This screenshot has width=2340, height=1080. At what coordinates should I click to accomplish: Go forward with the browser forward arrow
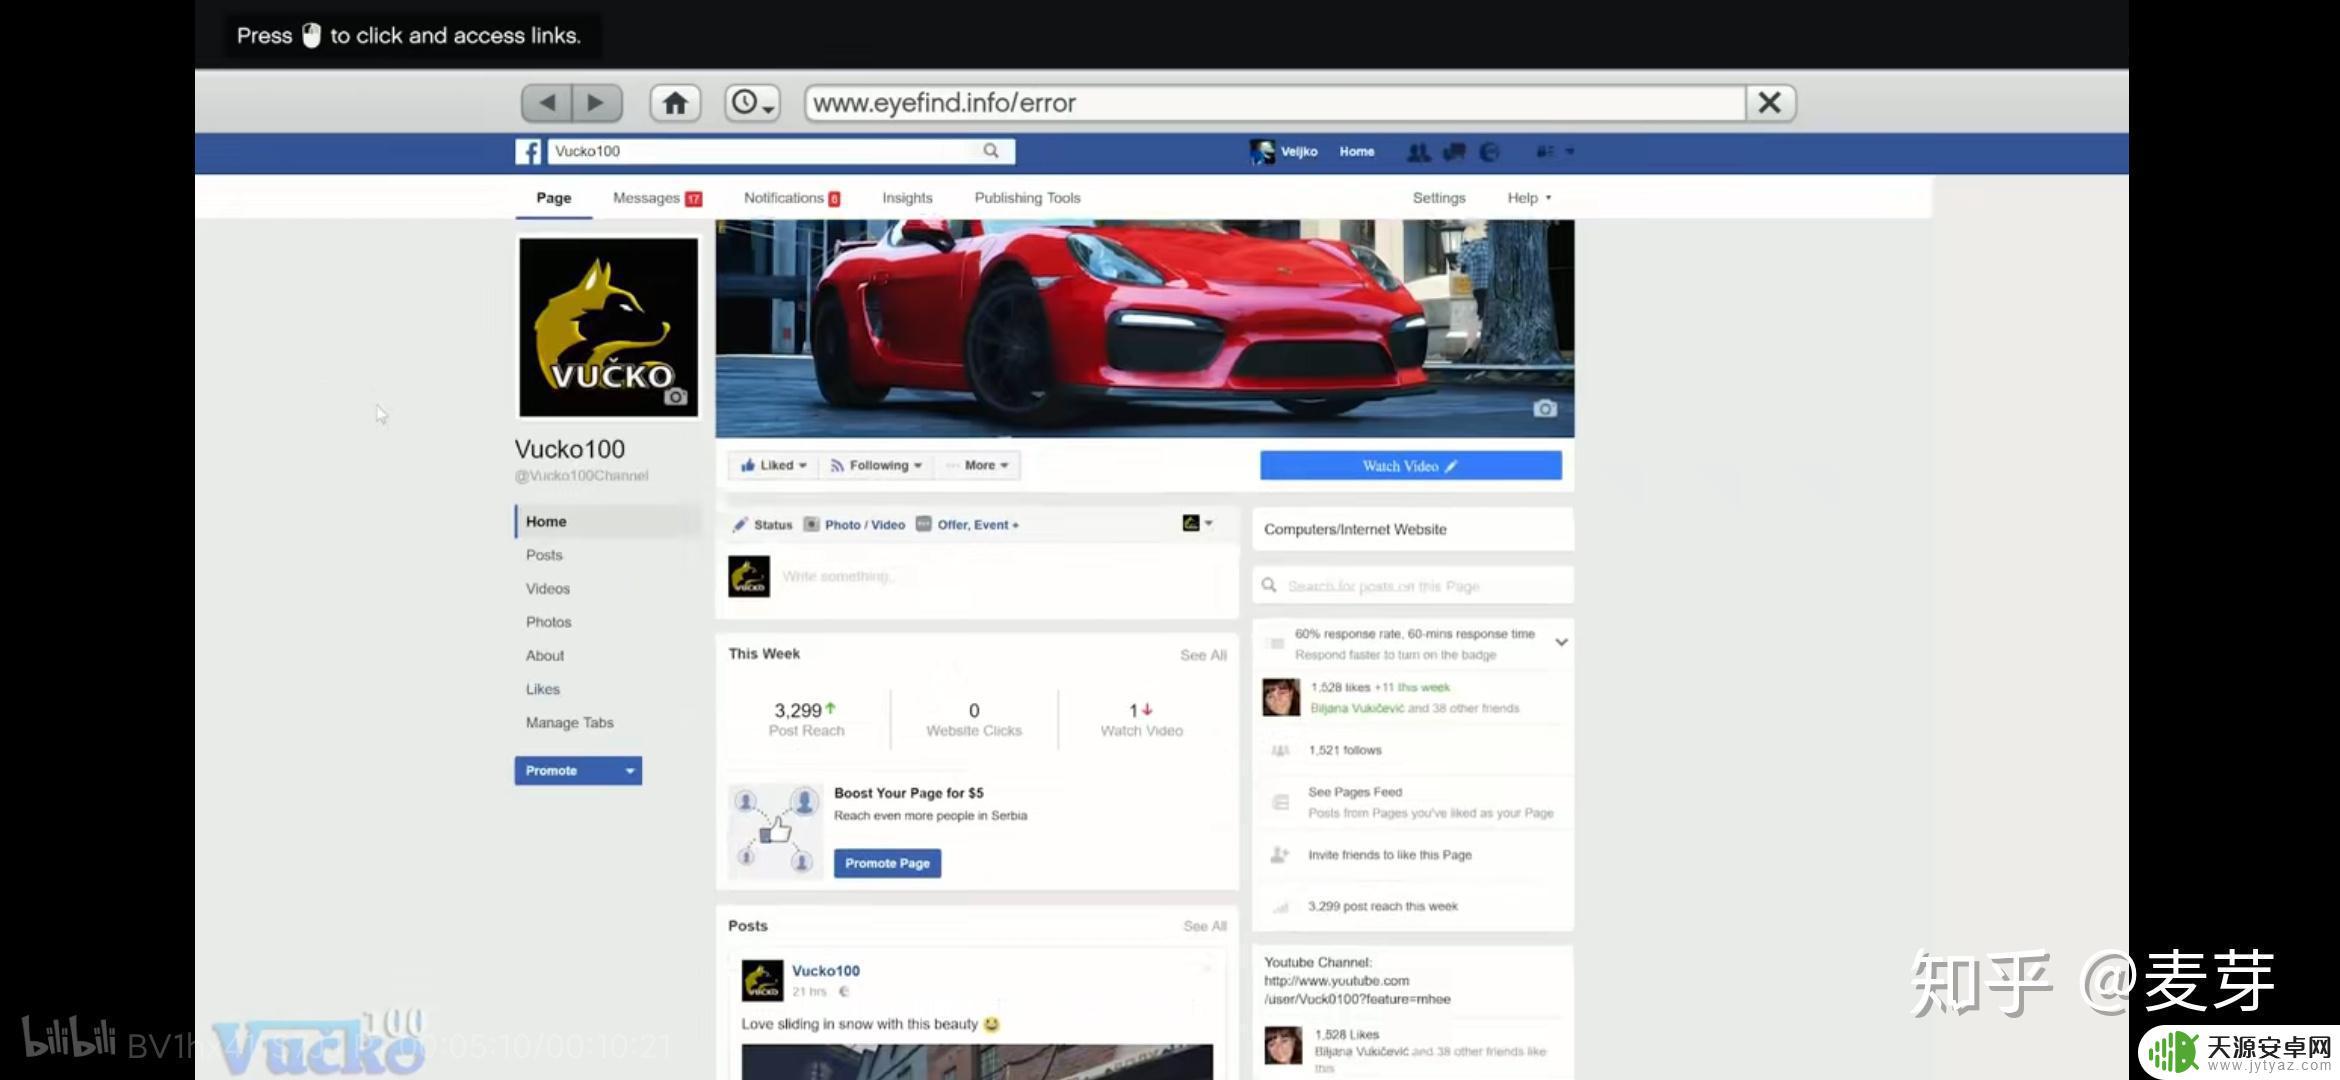coord(597,103)
